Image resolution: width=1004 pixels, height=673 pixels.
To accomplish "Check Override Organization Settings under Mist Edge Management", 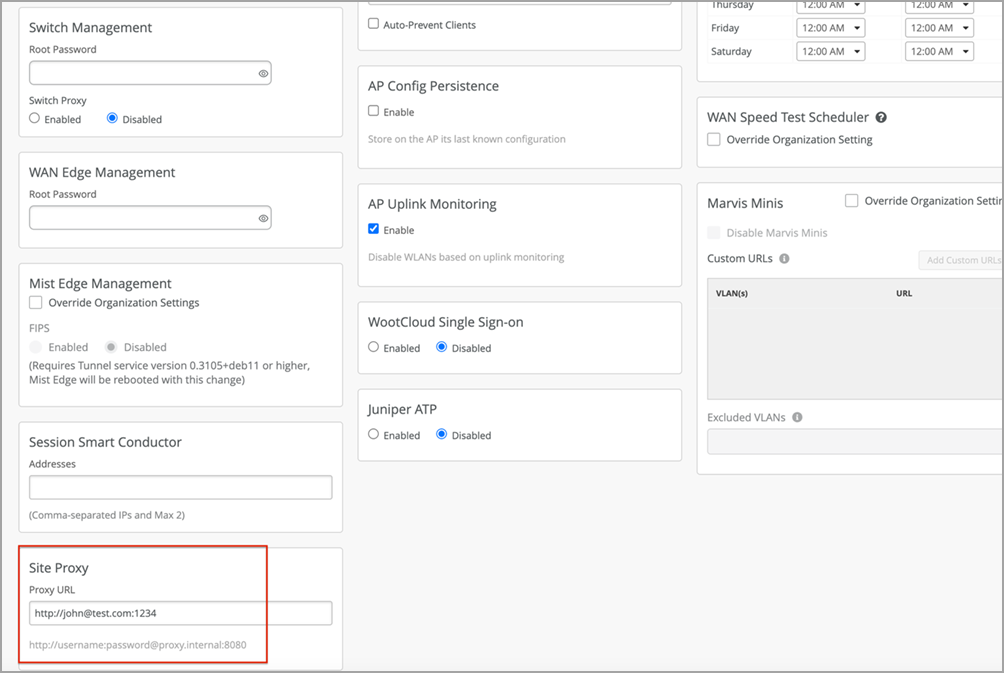I will click(x=36, y=303).
